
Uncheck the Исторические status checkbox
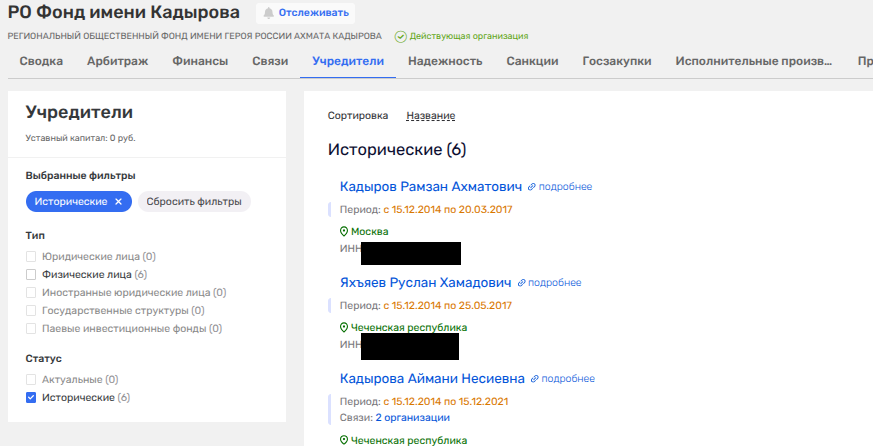[31, 397]
